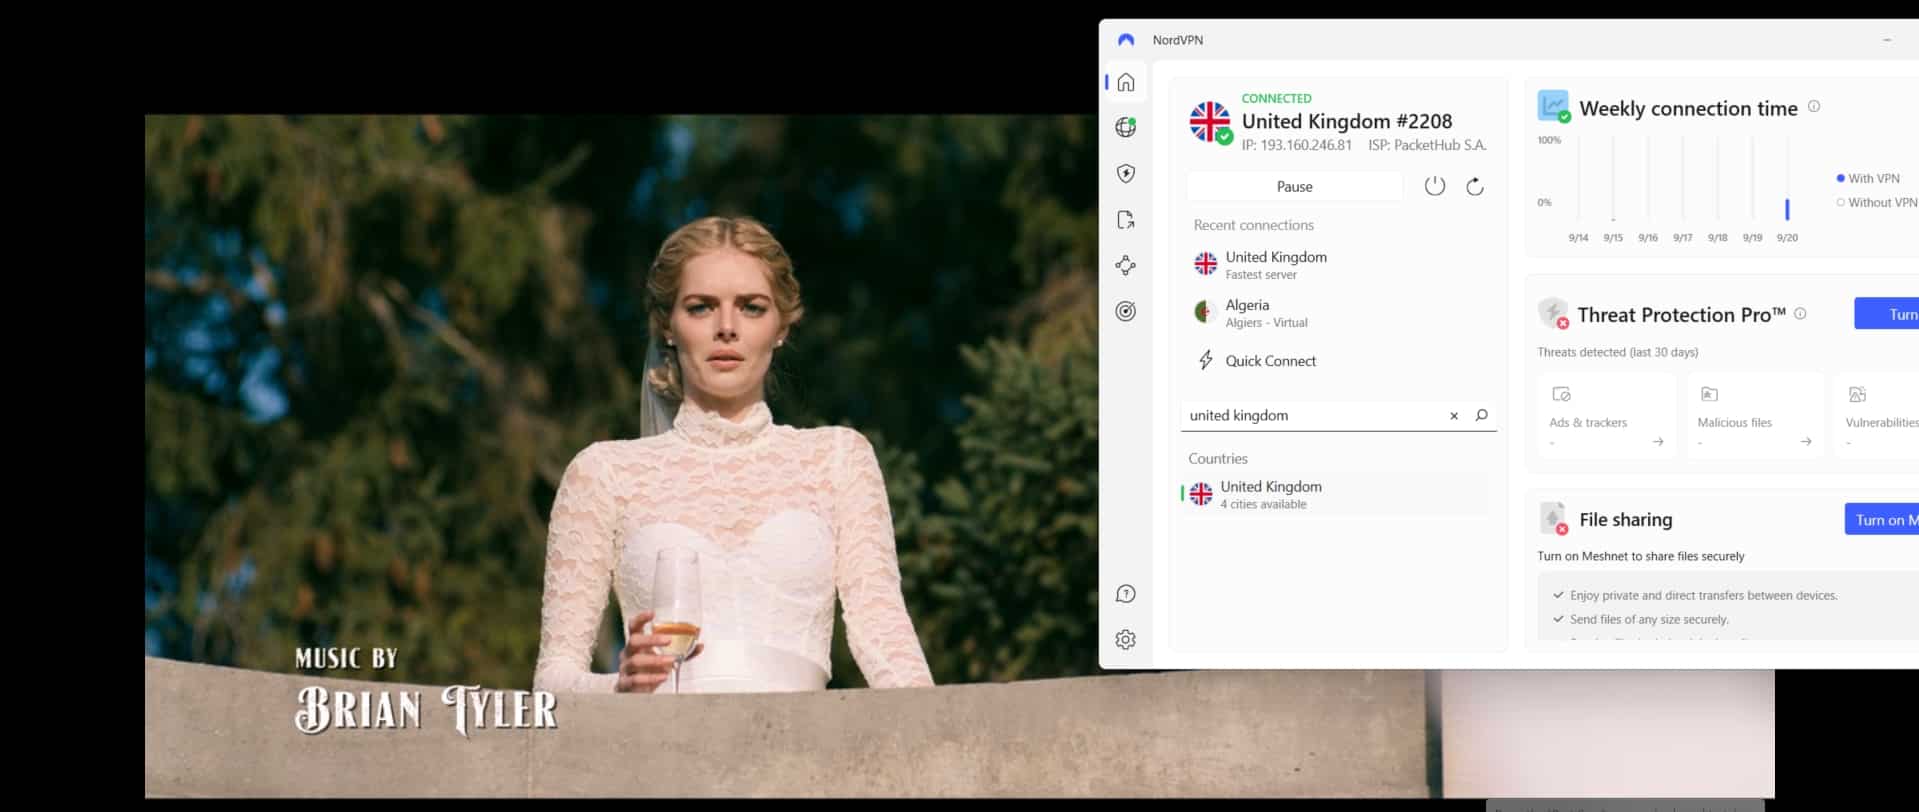Click the ISP: PacketHub S.A. text
The height and width of the screenshot is (812, 1919).
pos(1427,146)
